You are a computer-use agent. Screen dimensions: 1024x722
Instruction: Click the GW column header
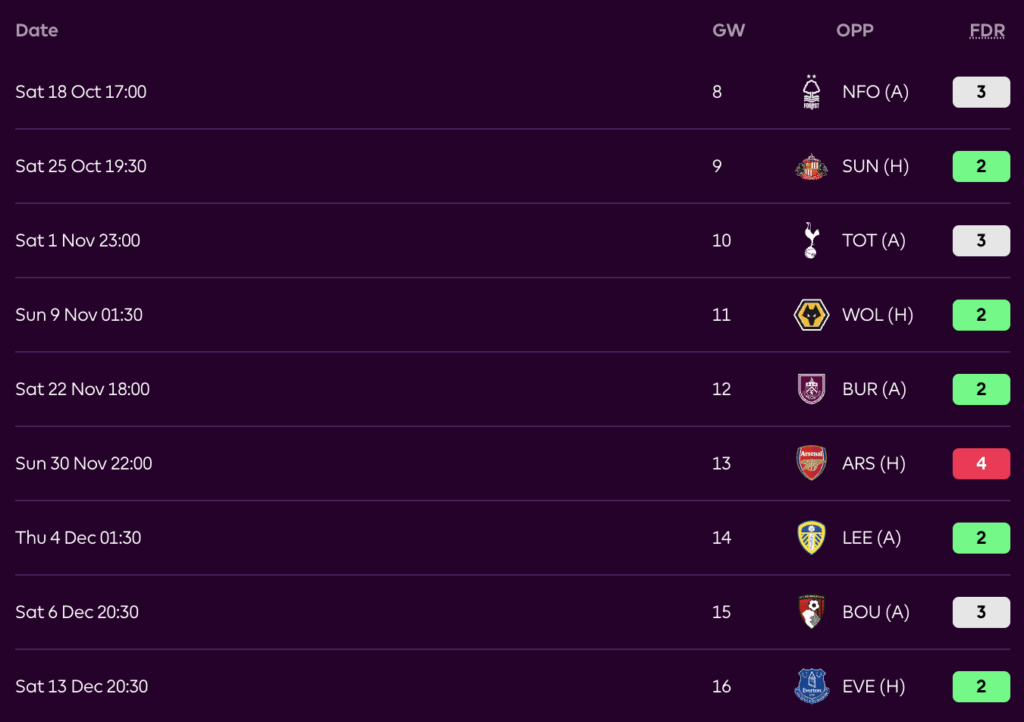coord(728,30)
